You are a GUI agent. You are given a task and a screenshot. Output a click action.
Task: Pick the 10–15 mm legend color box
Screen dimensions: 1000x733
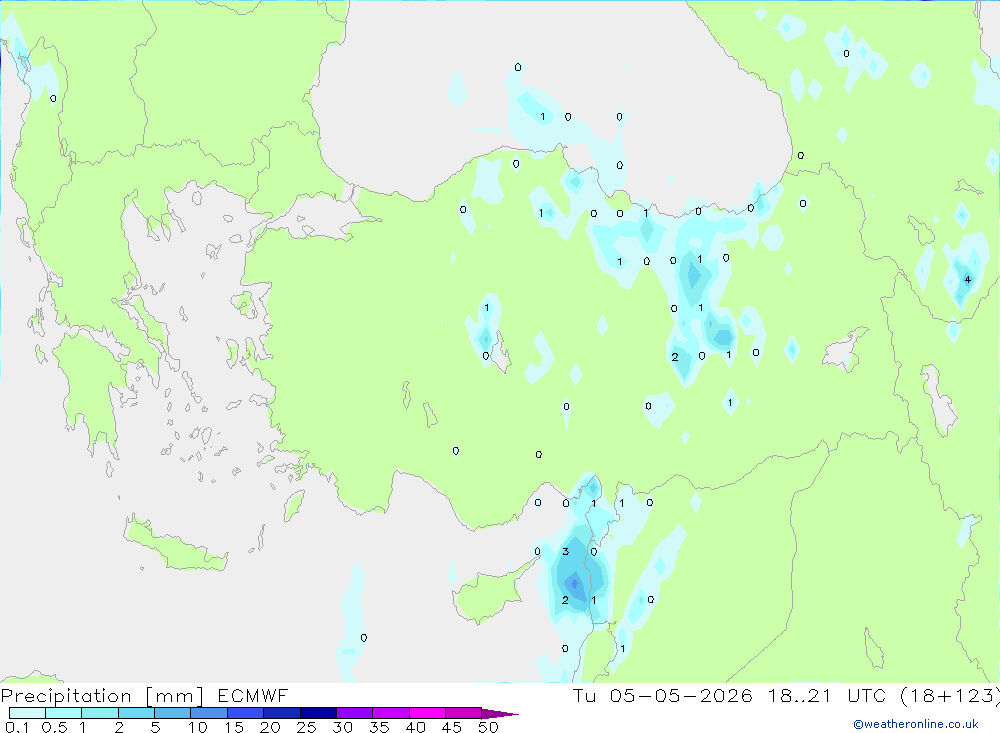pyautogui.click(x=209, y=713)
